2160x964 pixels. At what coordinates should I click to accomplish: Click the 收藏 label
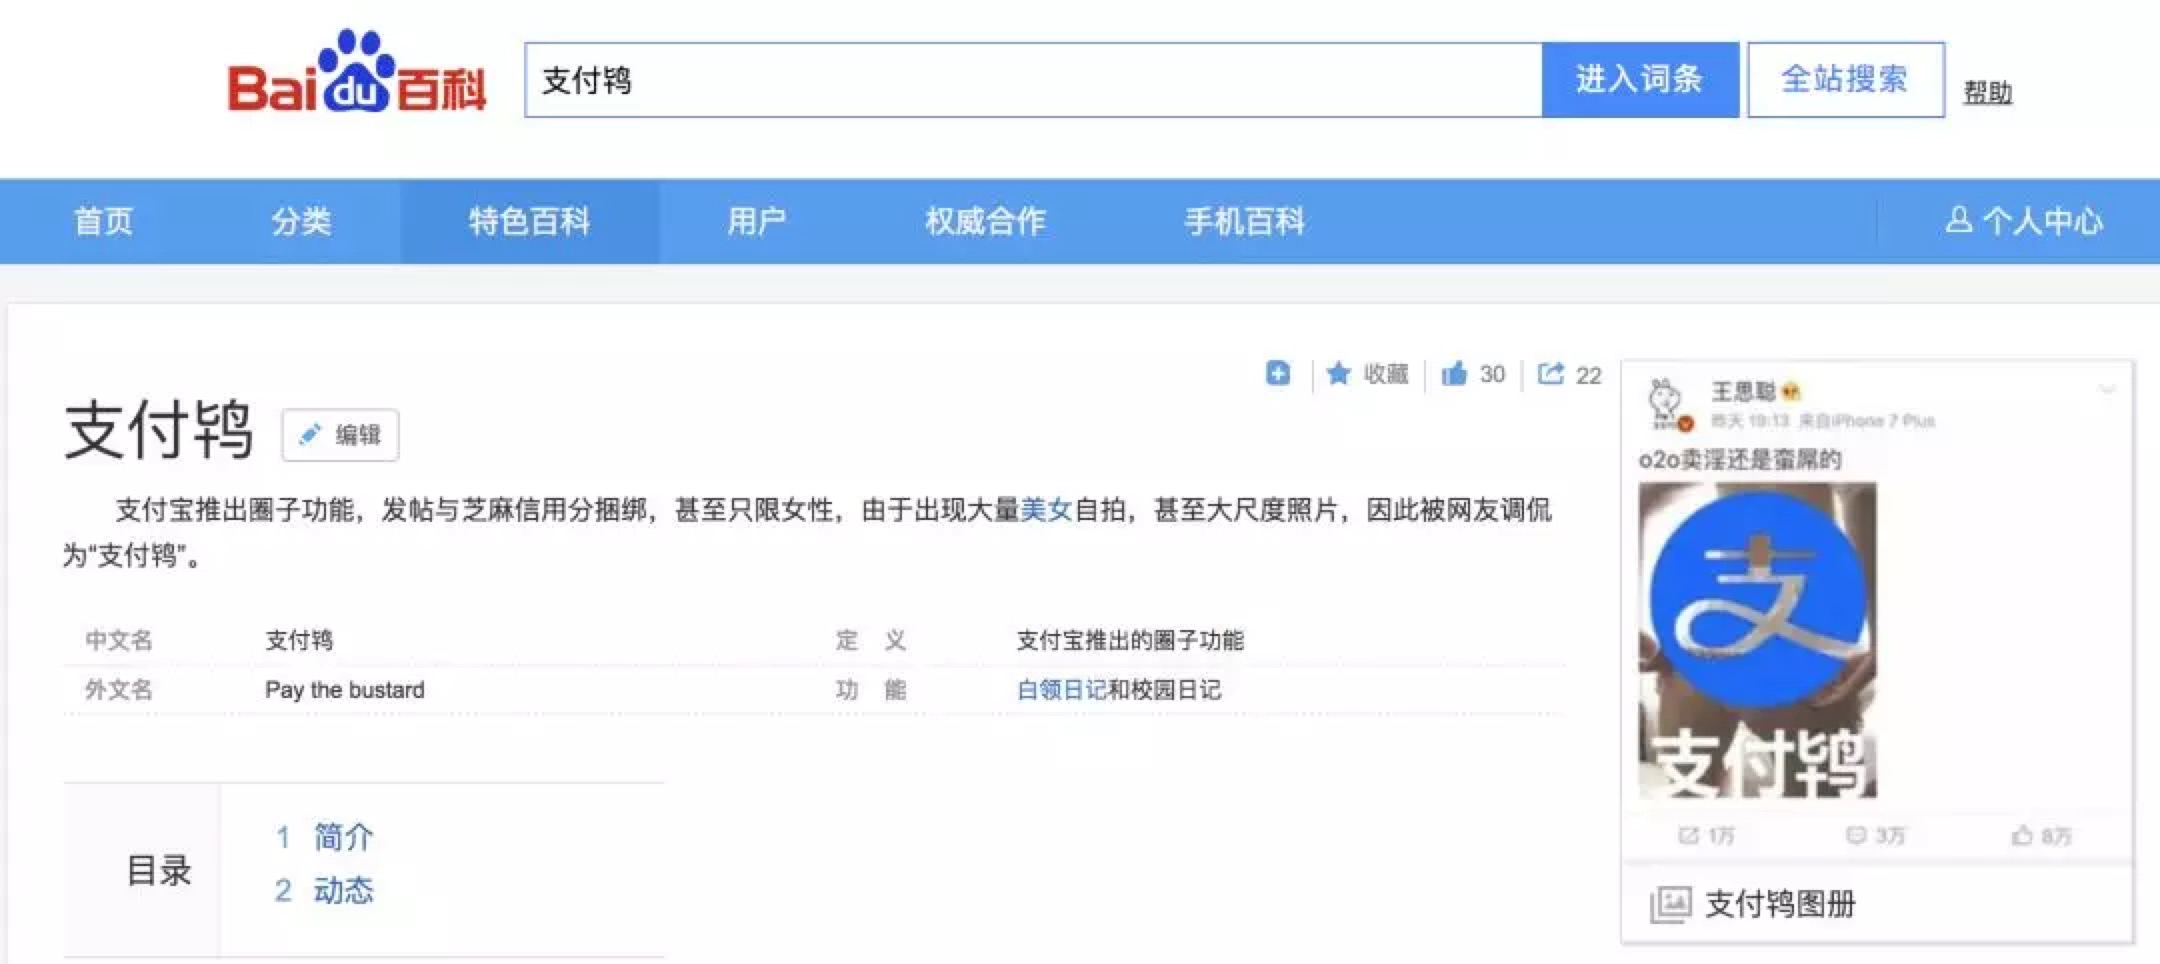click(x=1386, y=374)
